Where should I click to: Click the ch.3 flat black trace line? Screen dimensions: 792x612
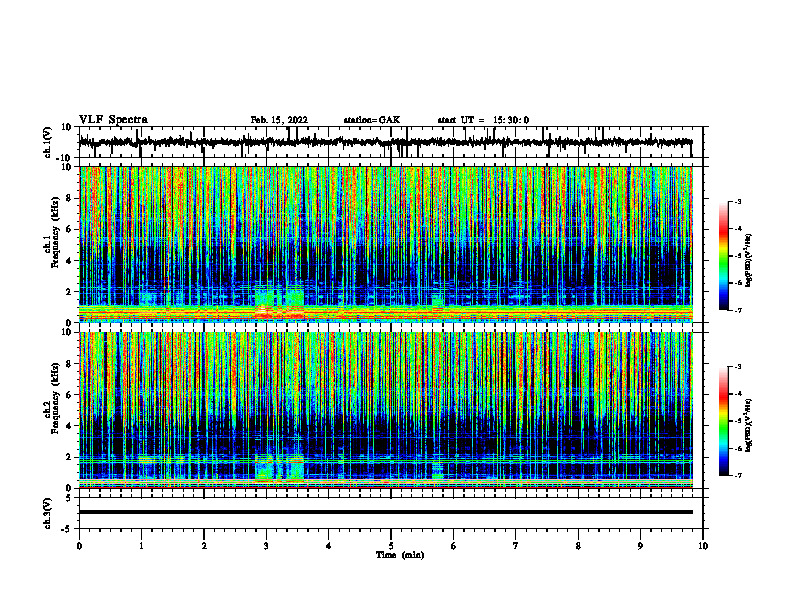(386, 512)
